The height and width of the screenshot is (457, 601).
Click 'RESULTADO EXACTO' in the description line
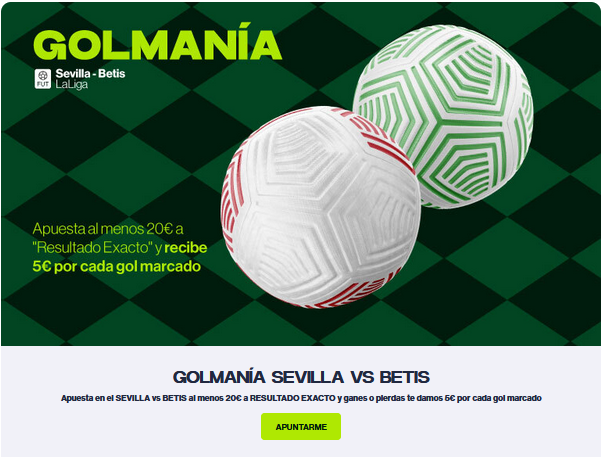tap(293, 398)
